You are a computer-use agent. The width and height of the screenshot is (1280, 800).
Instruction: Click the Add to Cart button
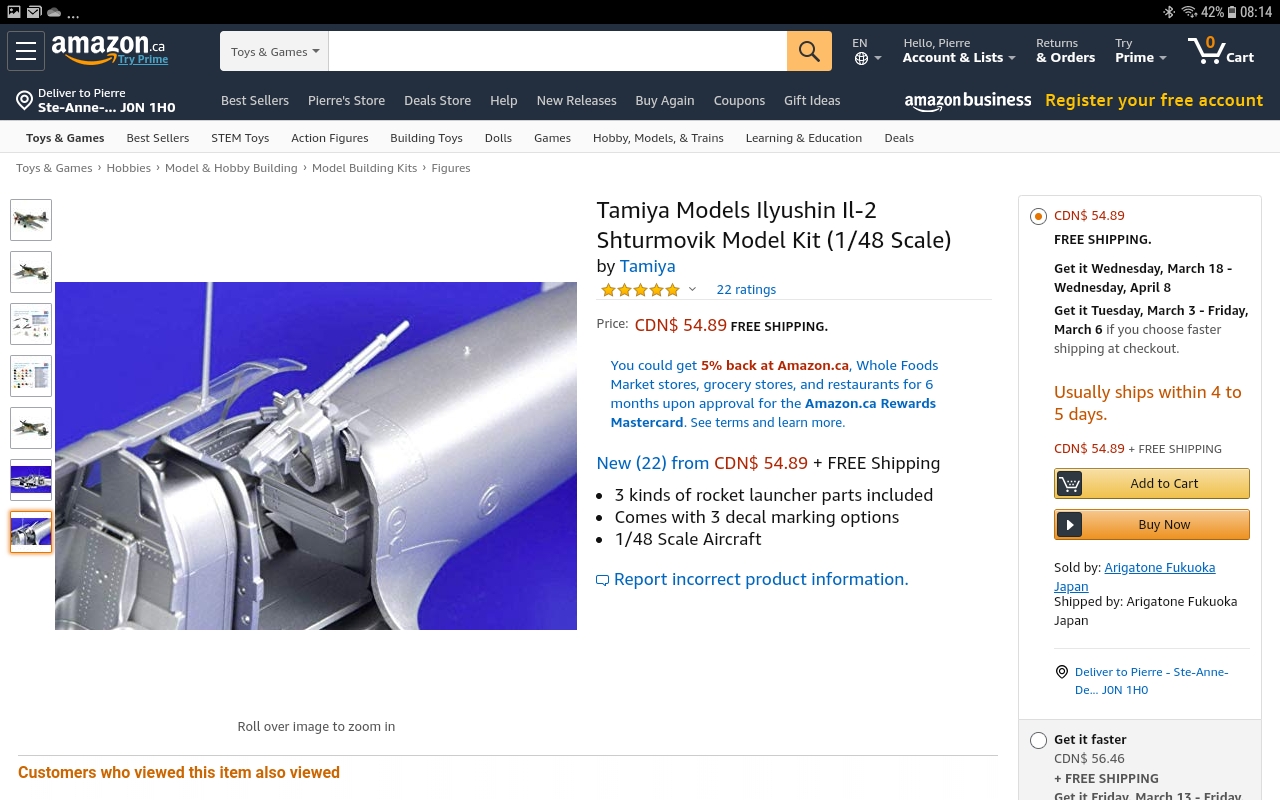click(x=1152, y=483)
